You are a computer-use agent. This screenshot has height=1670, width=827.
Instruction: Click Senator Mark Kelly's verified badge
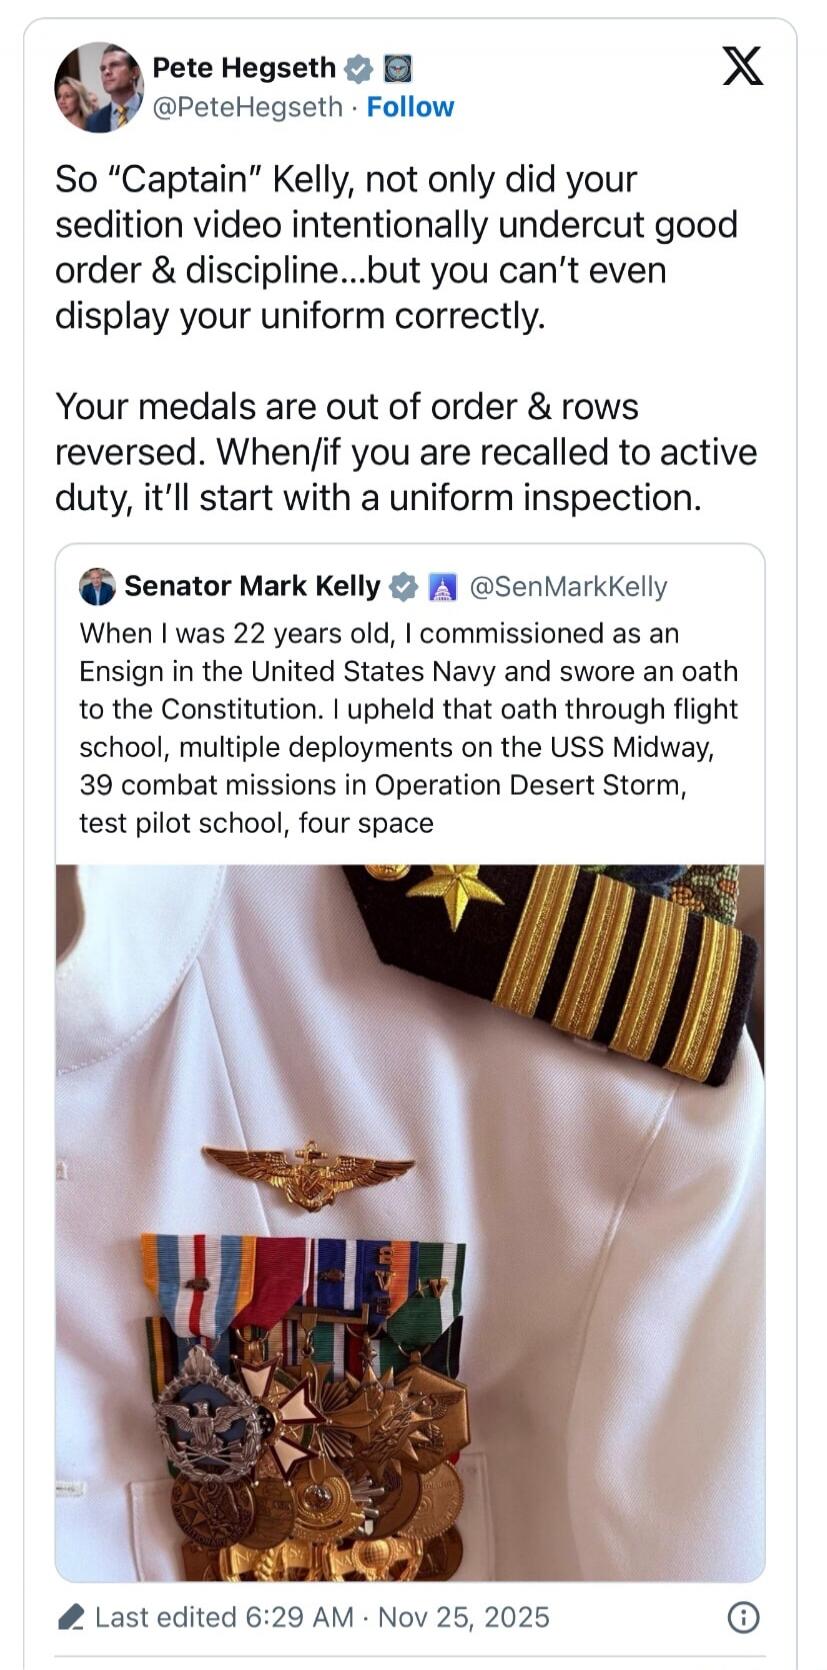(404, 587)
